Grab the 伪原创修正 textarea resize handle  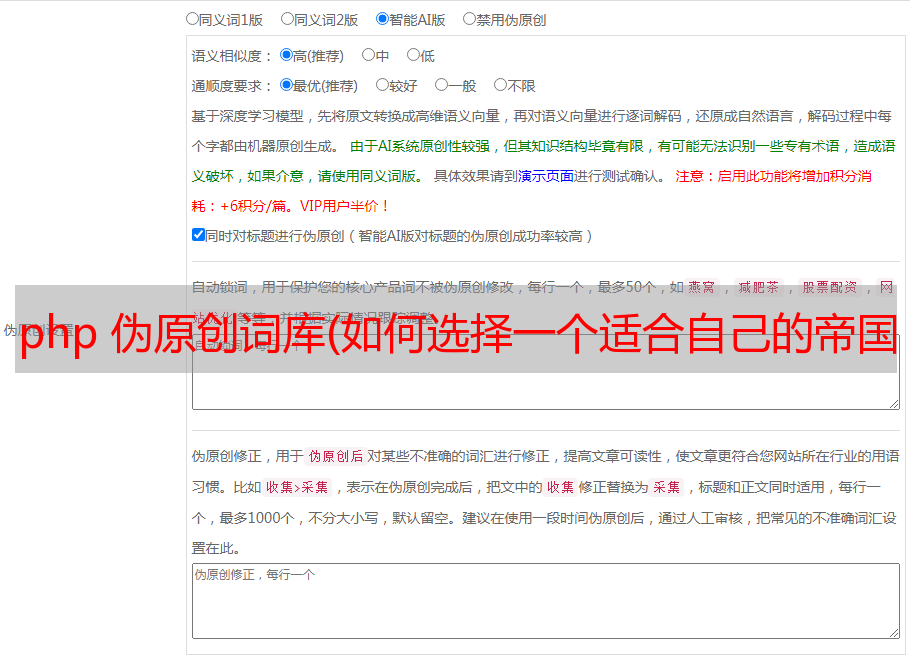click(894, 632)
